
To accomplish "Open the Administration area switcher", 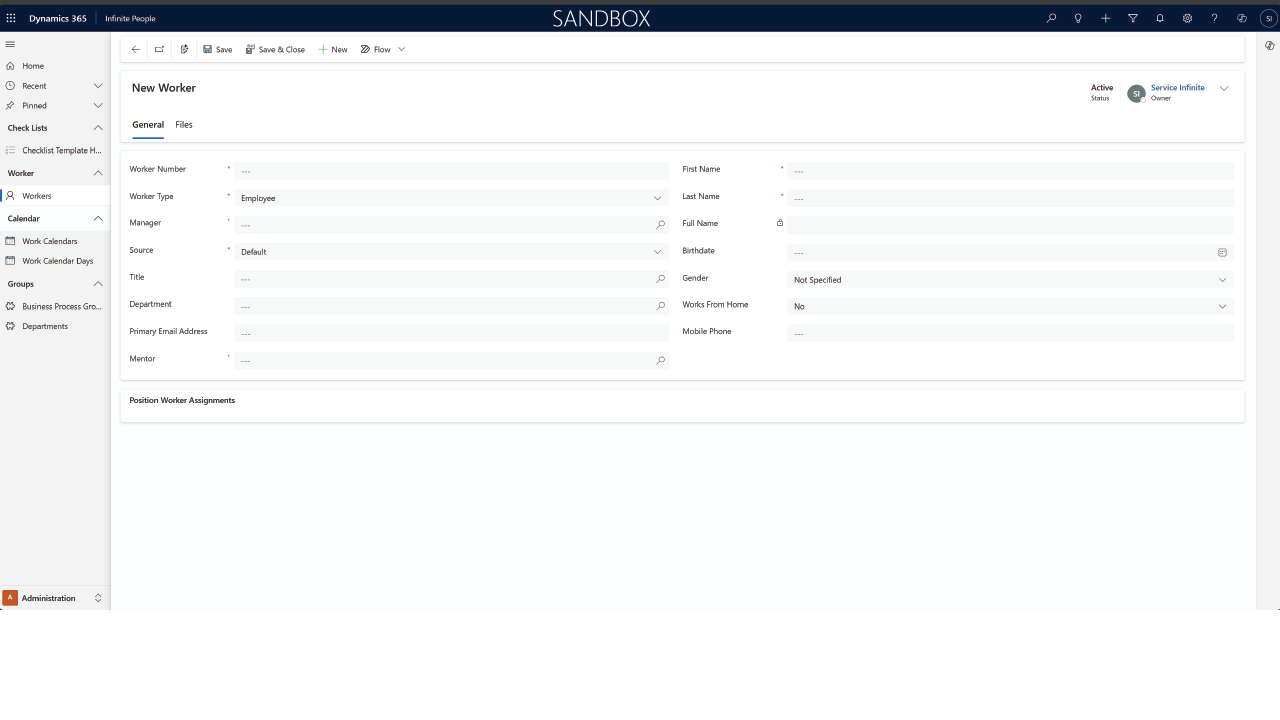I will click(x=55, y=598).
